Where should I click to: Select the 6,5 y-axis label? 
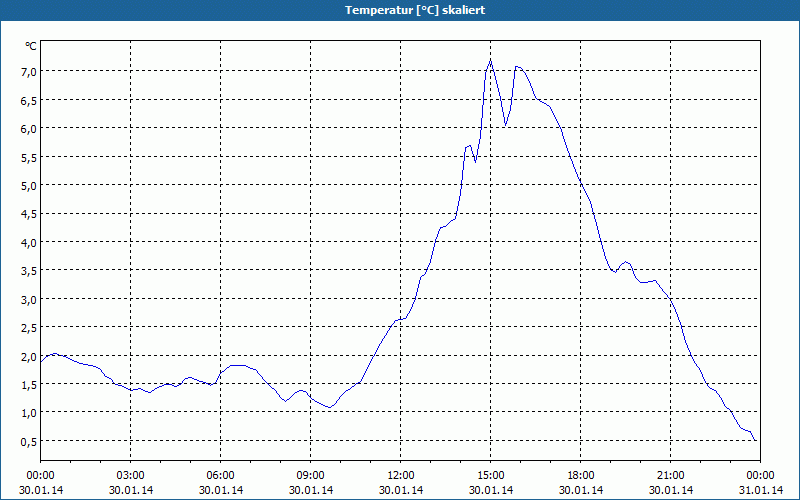coord(29,101)
